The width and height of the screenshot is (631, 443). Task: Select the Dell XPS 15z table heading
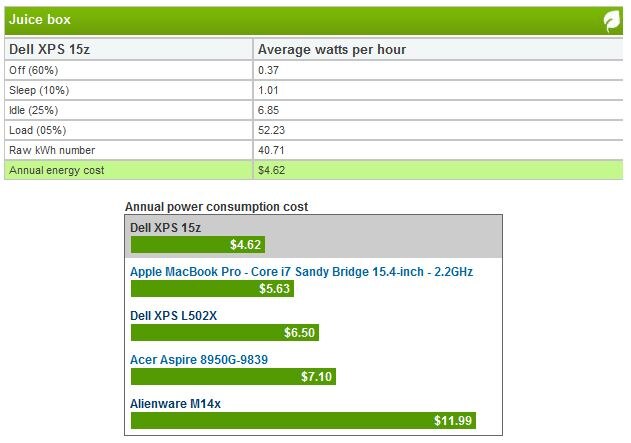pos(49,49)
